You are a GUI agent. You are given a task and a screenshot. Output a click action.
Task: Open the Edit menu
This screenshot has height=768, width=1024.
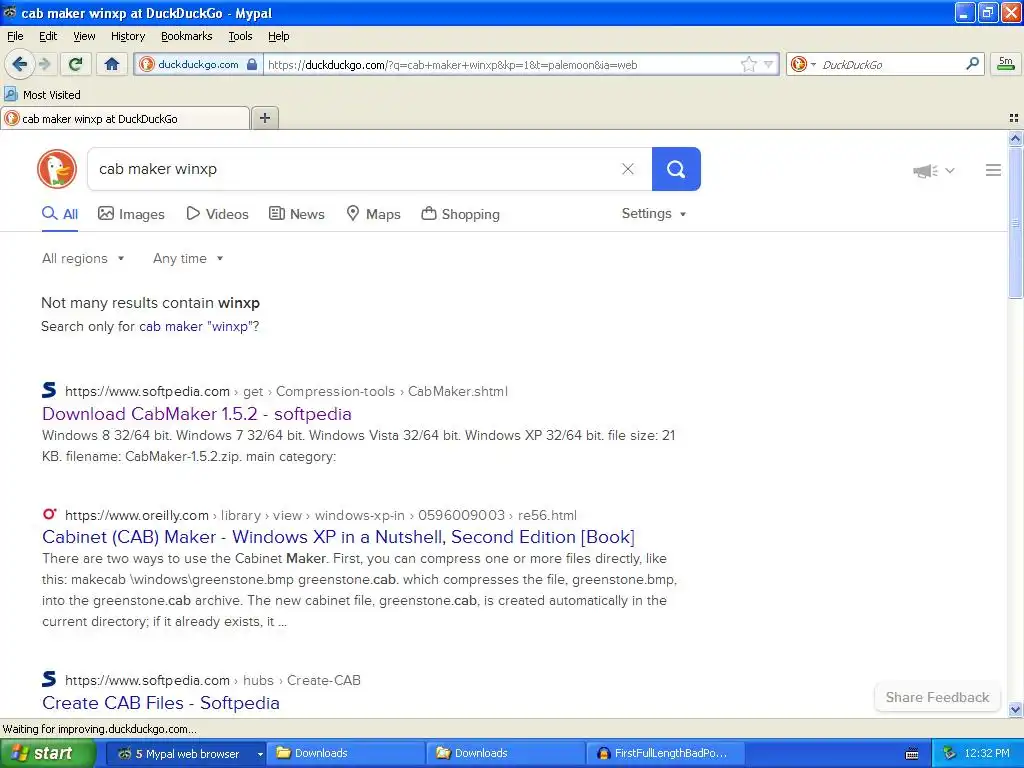pos(48,36)
